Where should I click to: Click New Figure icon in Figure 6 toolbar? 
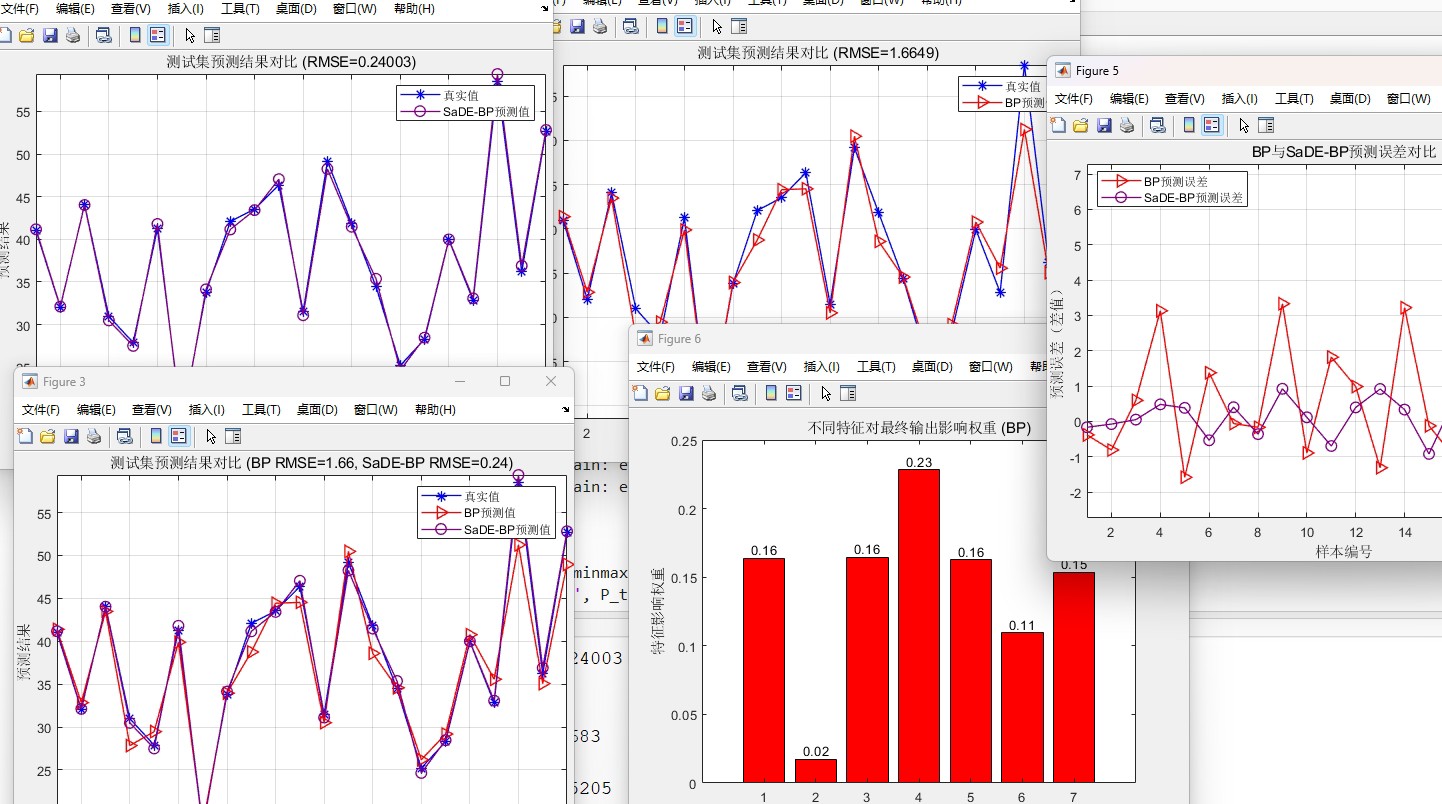coord(641,393)
